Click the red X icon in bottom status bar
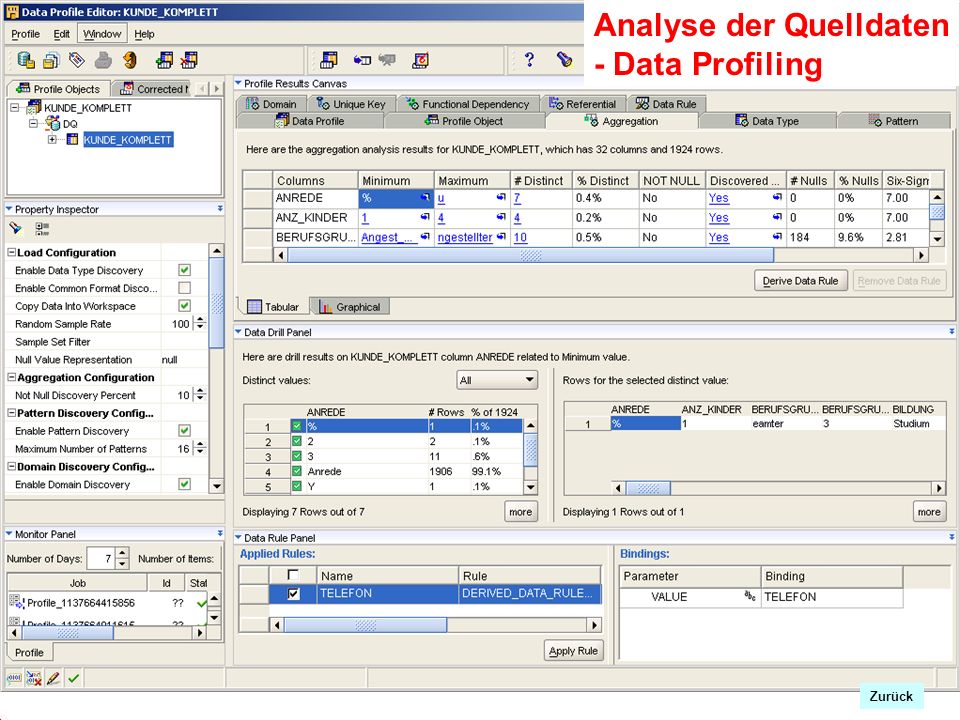Viewport: 960px width, 720px height. [34, 678]
